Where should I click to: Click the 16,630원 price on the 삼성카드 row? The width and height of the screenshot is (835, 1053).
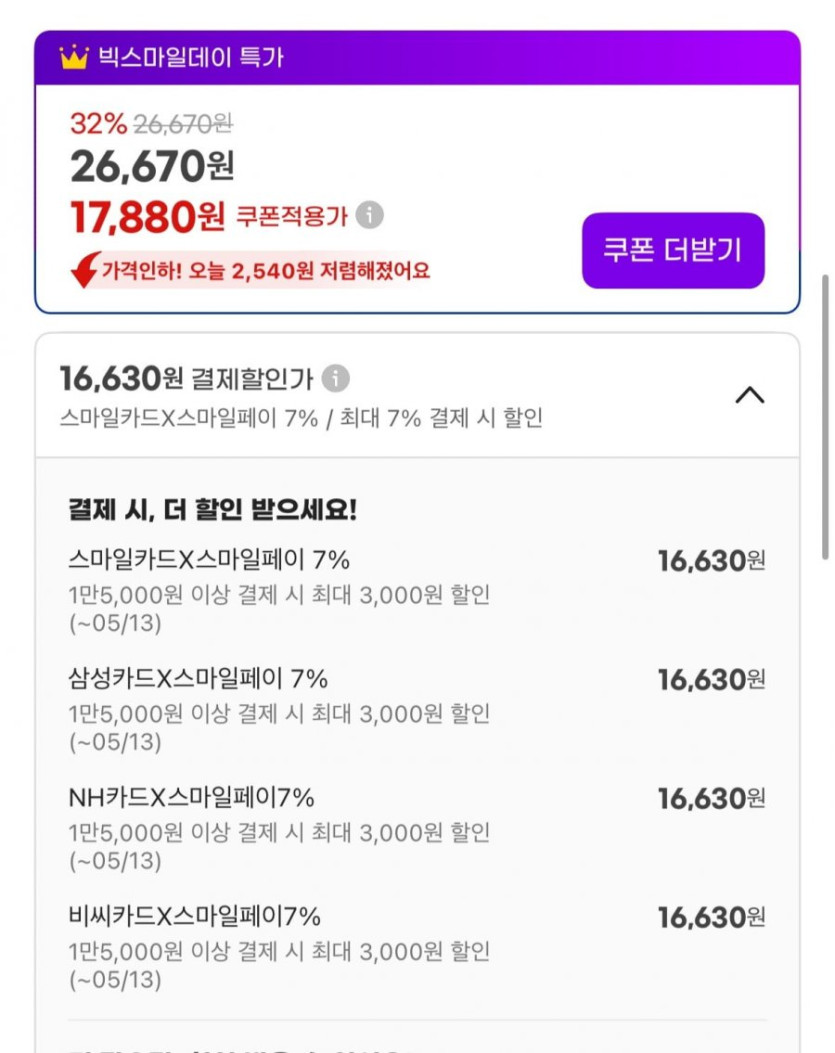click(710, 680)
